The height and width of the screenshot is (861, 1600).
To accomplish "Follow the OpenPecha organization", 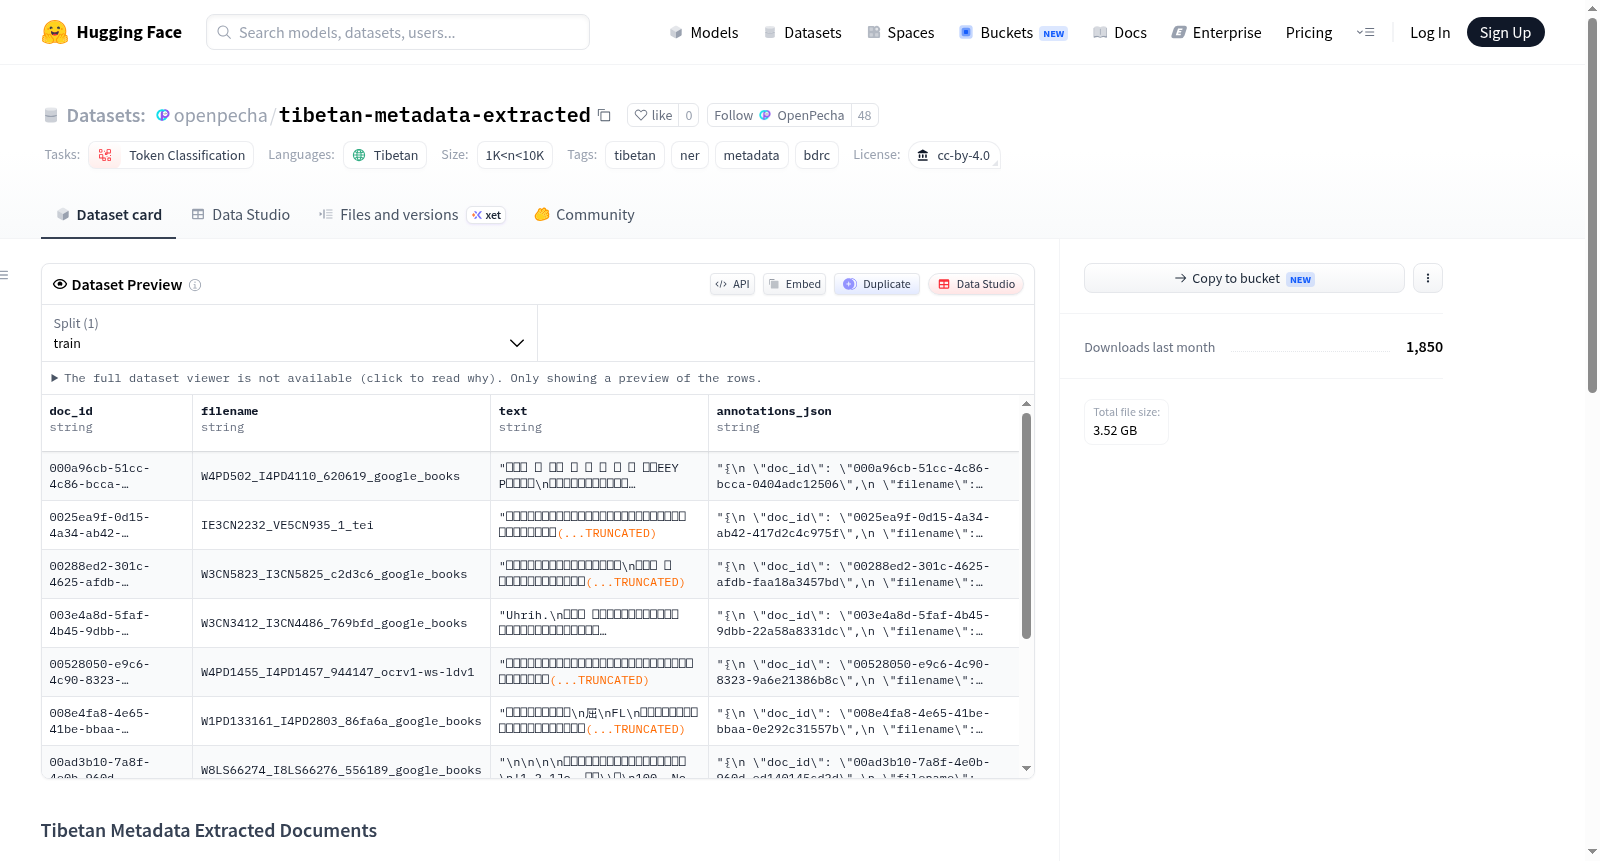I will (x=779, y=115).
